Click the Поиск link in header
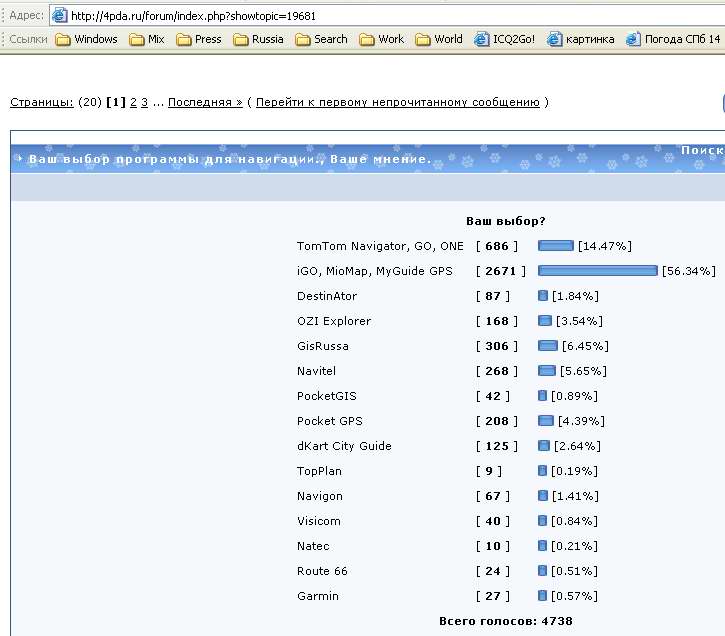Viewport: 725px width, 636px height. (x=702, y=150)
